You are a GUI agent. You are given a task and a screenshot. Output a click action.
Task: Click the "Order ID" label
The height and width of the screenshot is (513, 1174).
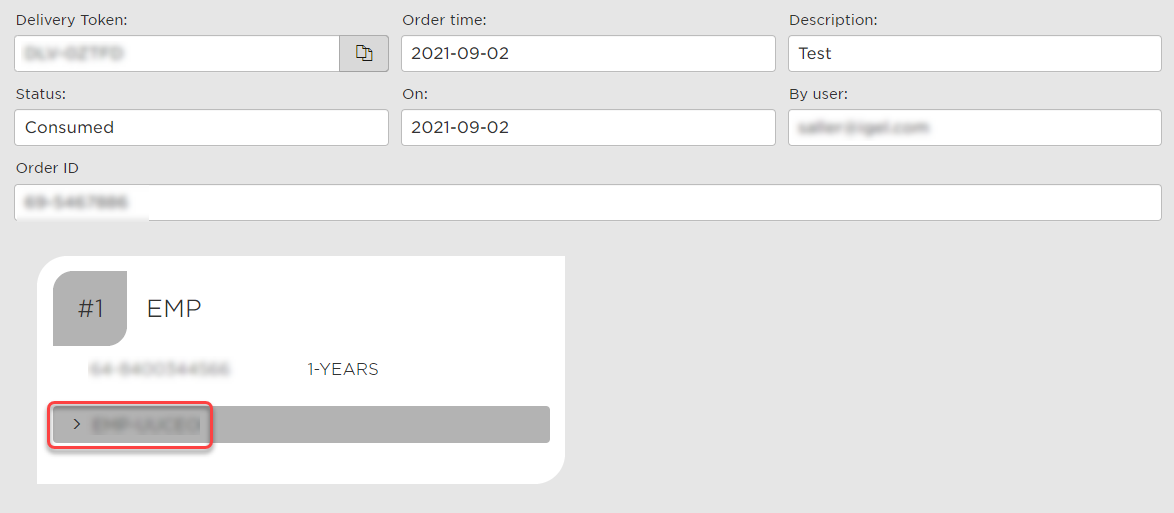(x=47, y=167)
